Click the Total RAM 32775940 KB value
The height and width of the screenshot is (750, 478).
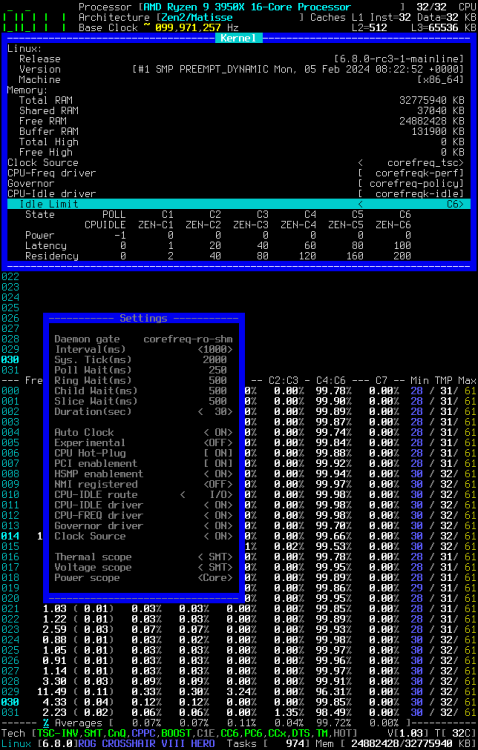coord(432,100)
